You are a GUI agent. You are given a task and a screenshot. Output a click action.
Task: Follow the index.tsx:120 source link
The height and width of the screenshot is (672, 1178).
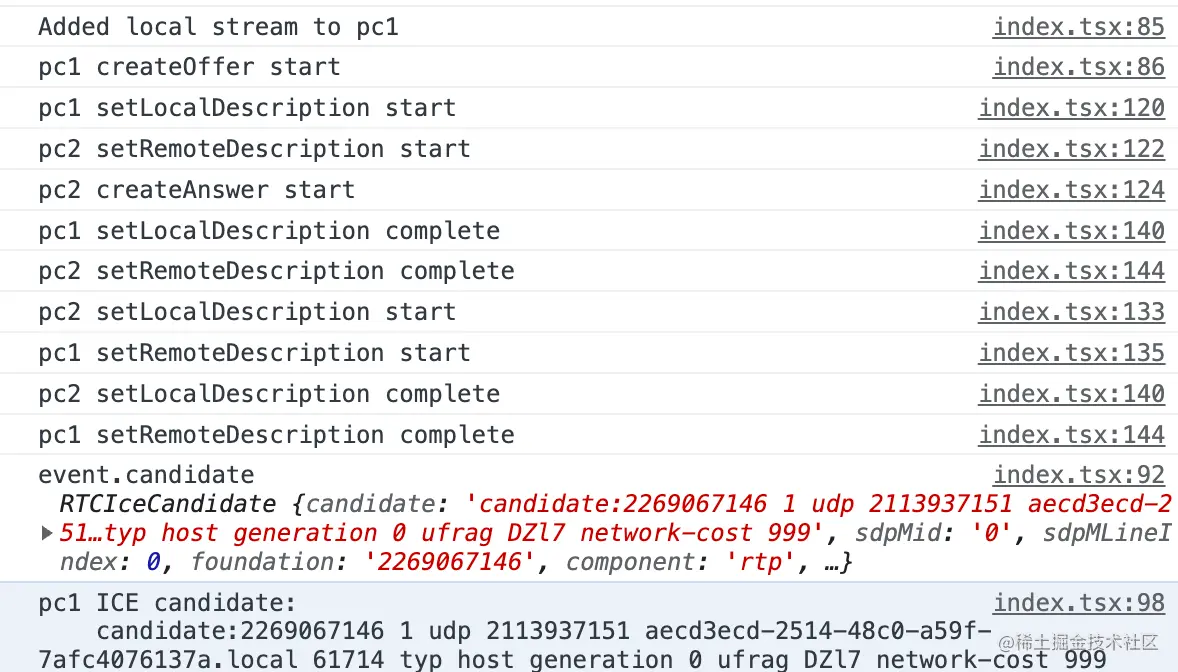[1071, 108]
